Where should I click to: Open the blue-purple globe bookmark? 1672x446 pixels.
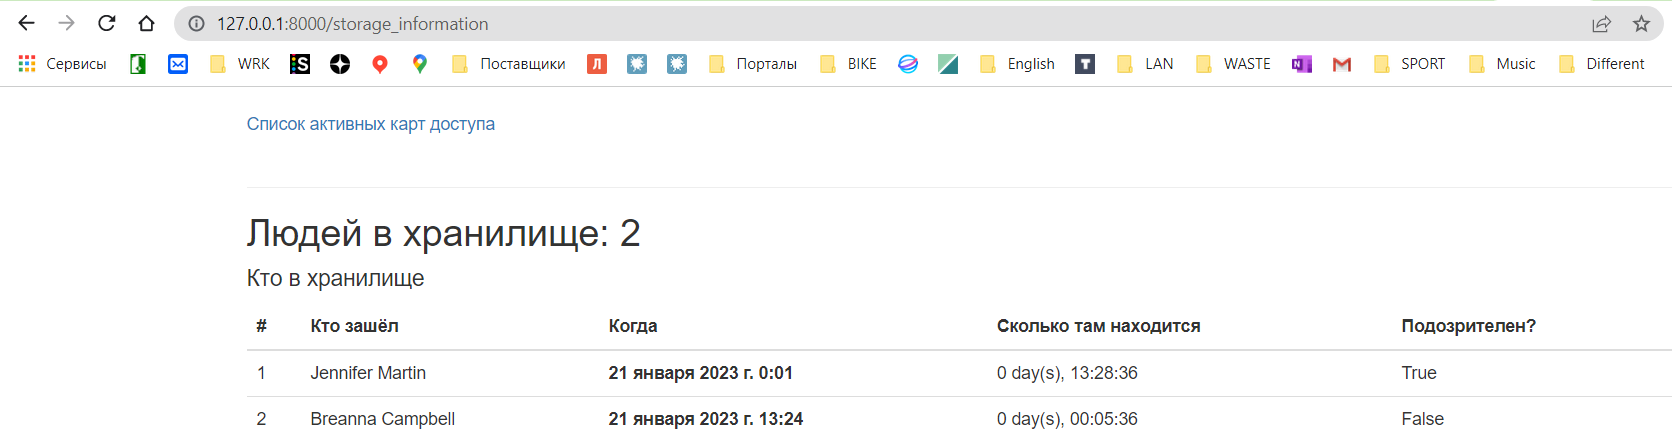coord(908,64)
